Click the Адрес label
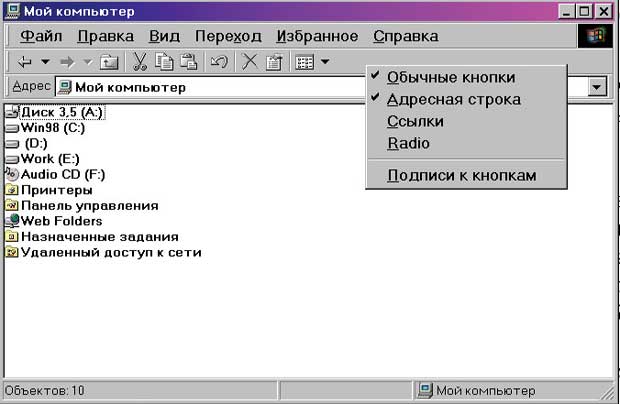This screenshot has width=620, height=404. pos(31,86)
